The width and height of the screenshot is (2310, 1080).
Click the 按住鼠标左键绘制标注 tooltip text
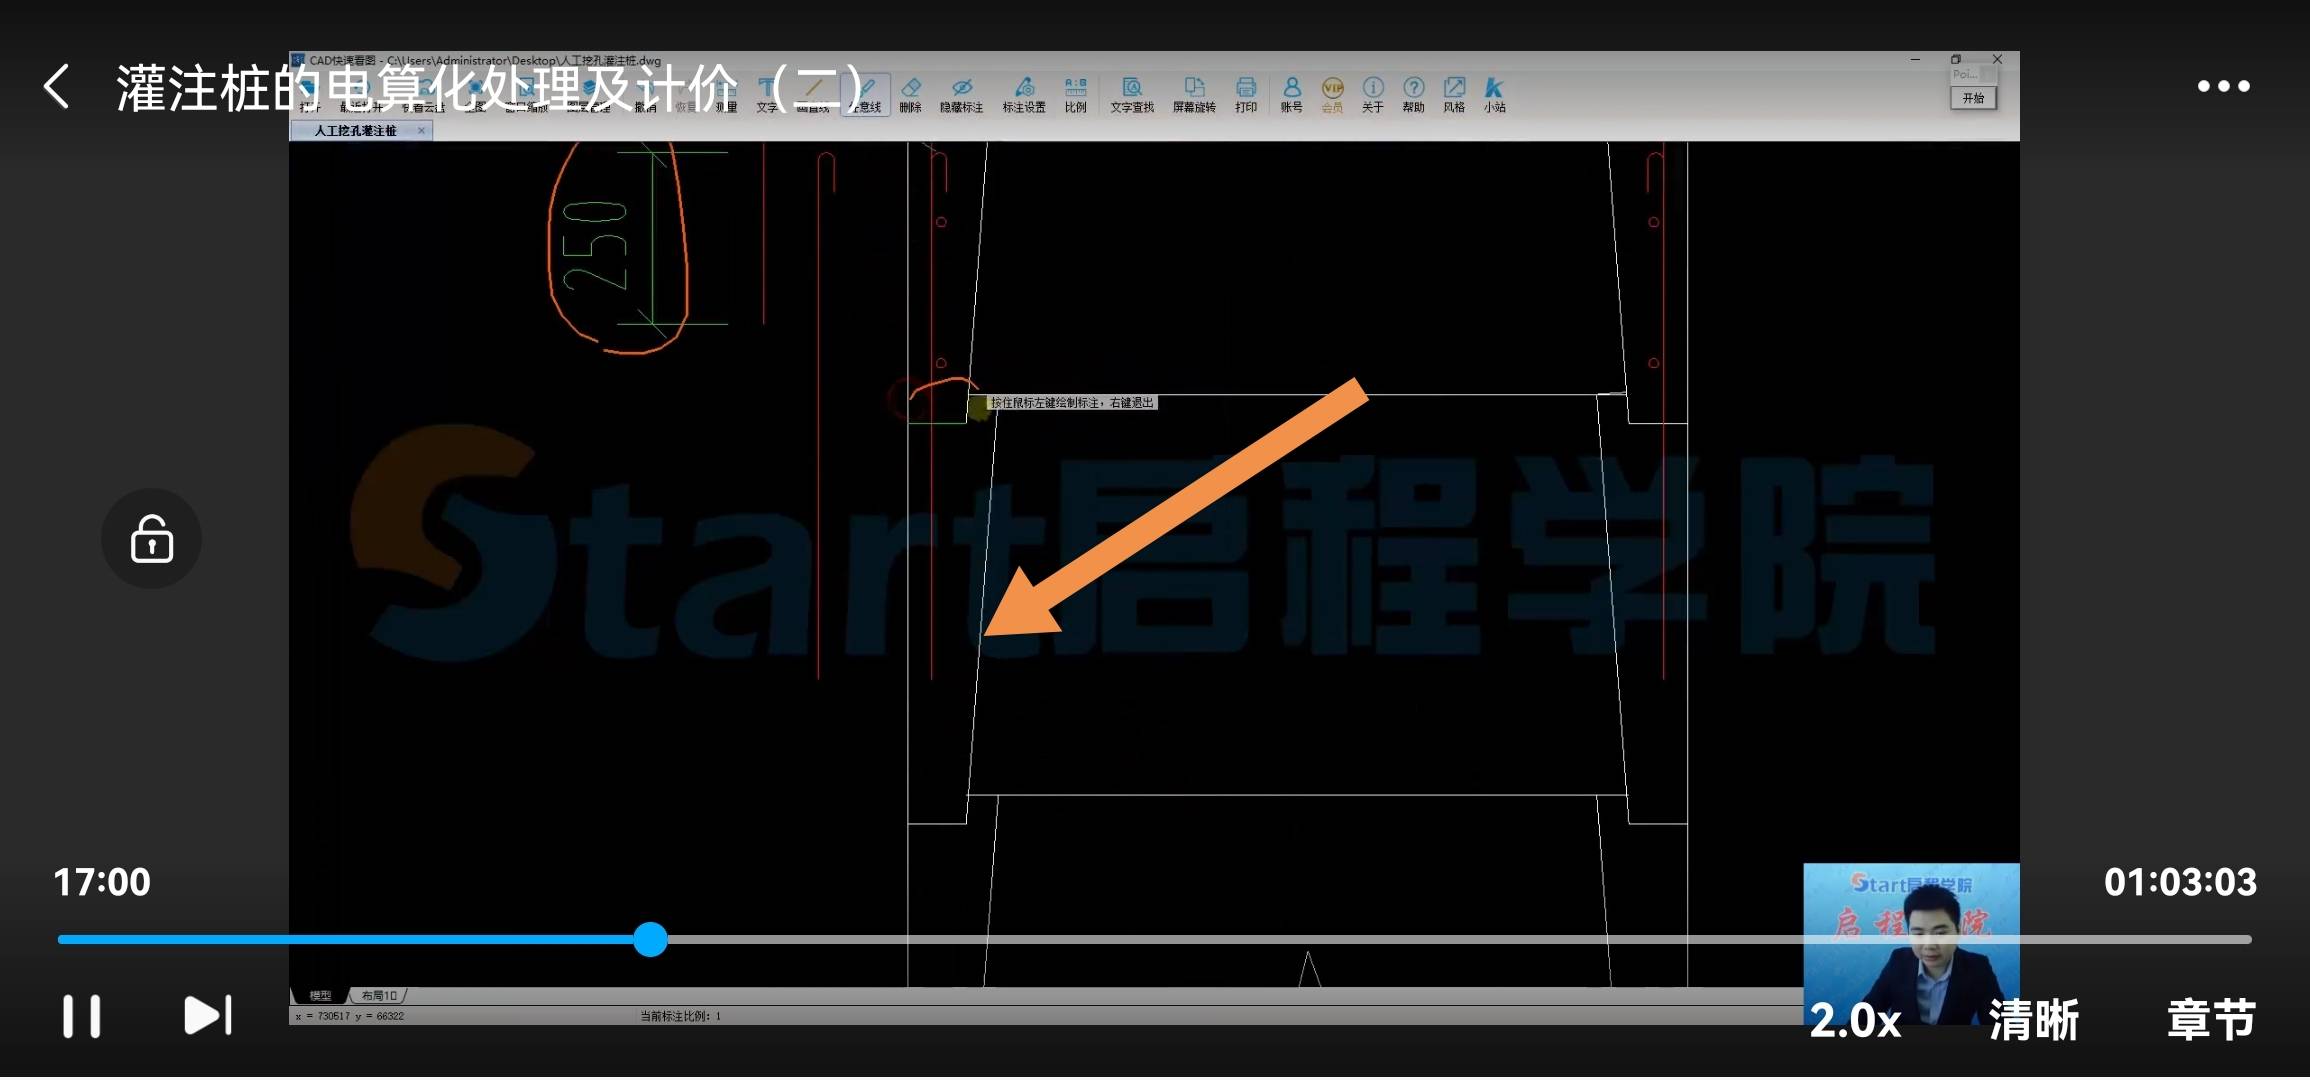(x=1072, y=403)
